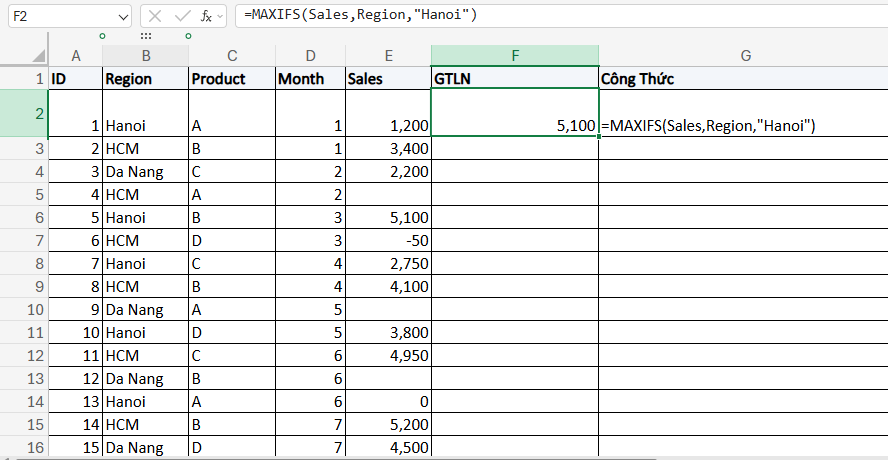The height and width of the screenshot is (460, 888).
Task: Click the left resize circle handle above column B
Action: tap(102, 36)
